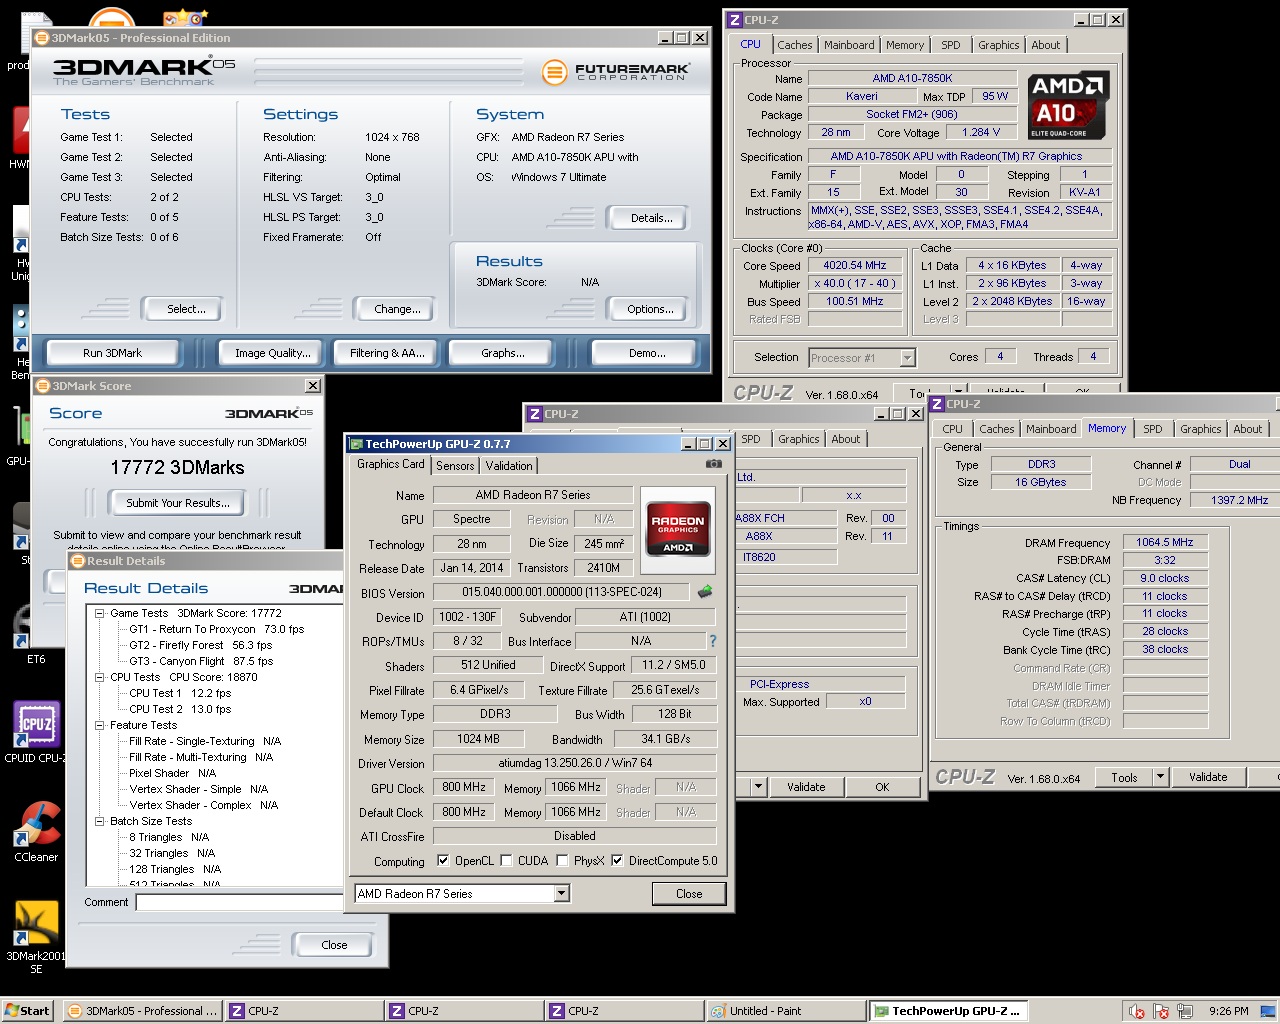
Task: Open the CPU-Z memory window Tools dropdown arrow
Action: pos(1160,777)
